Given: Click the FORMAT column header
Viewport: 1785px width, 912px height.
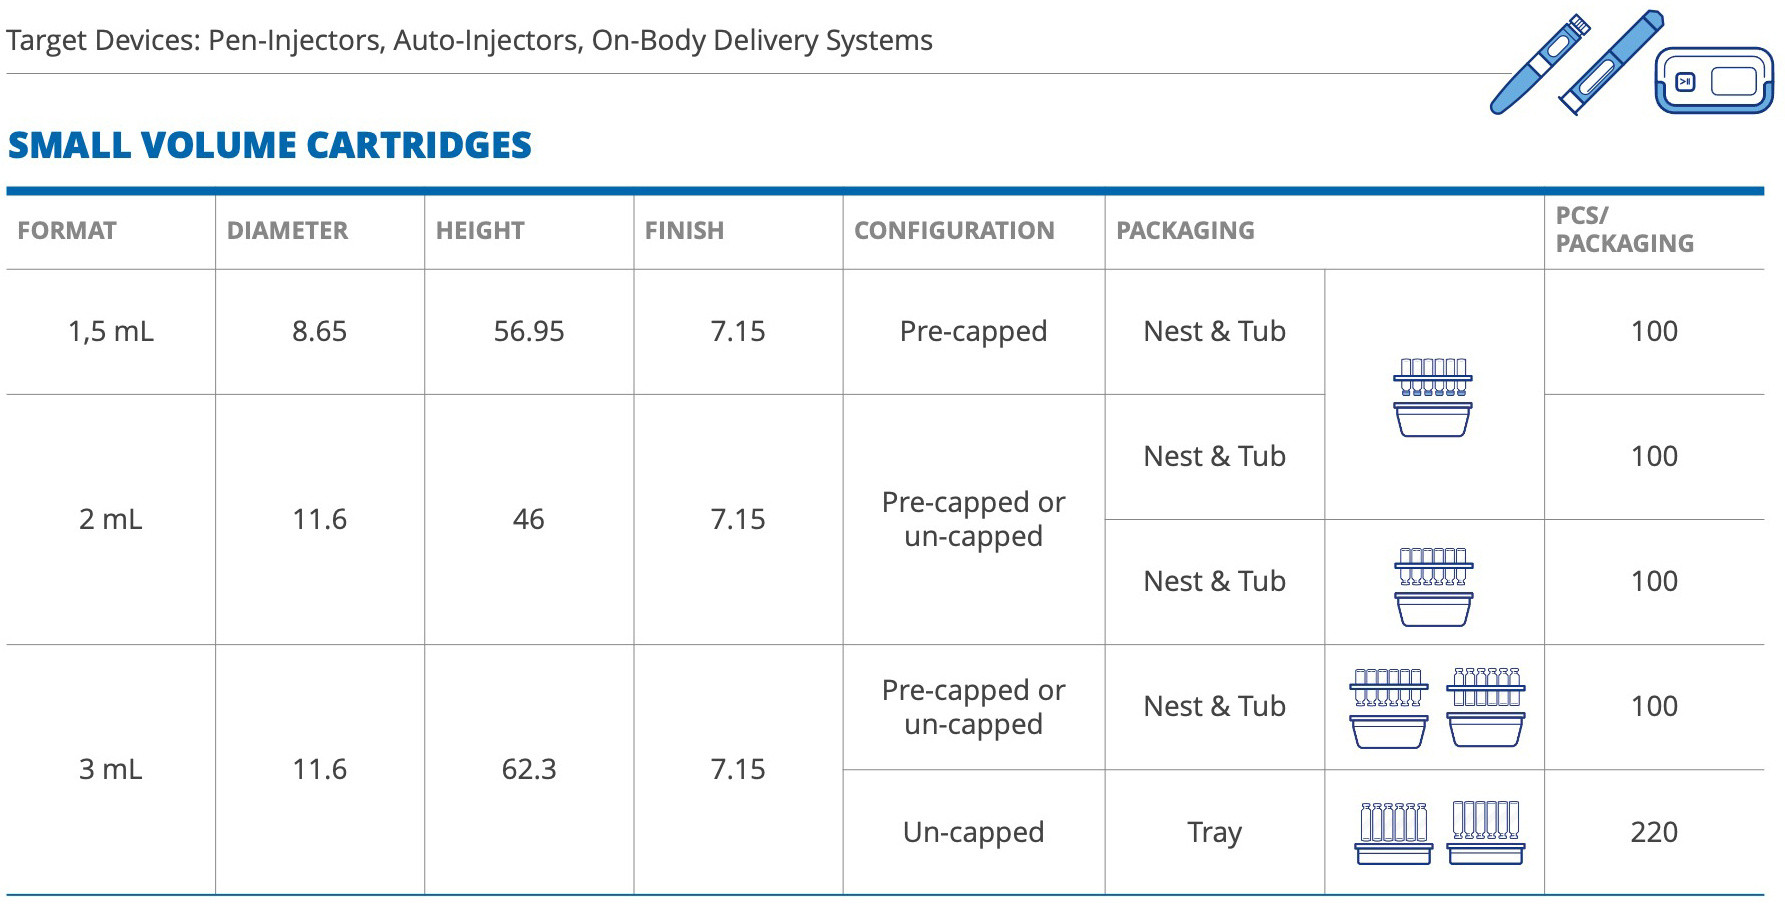Looking at the screenshot, I should click(x=67, y=231).
